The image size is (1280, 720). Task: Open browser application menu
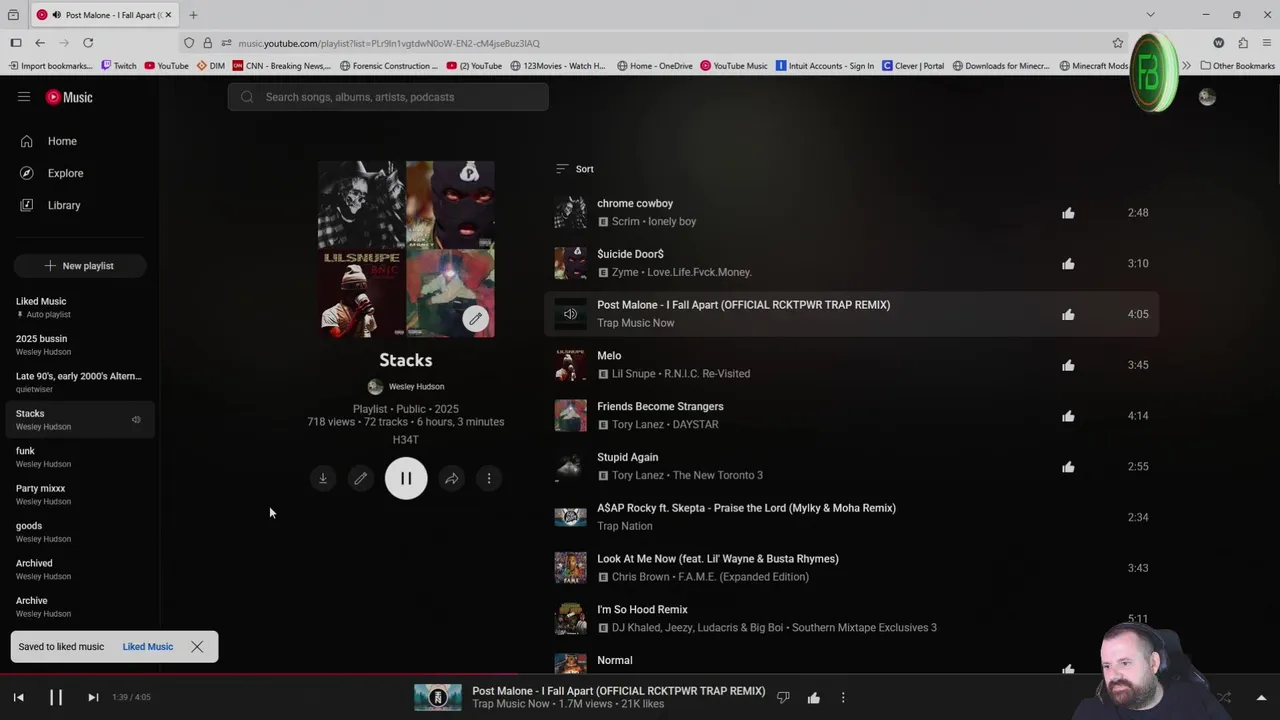[x=1267, y=43]
